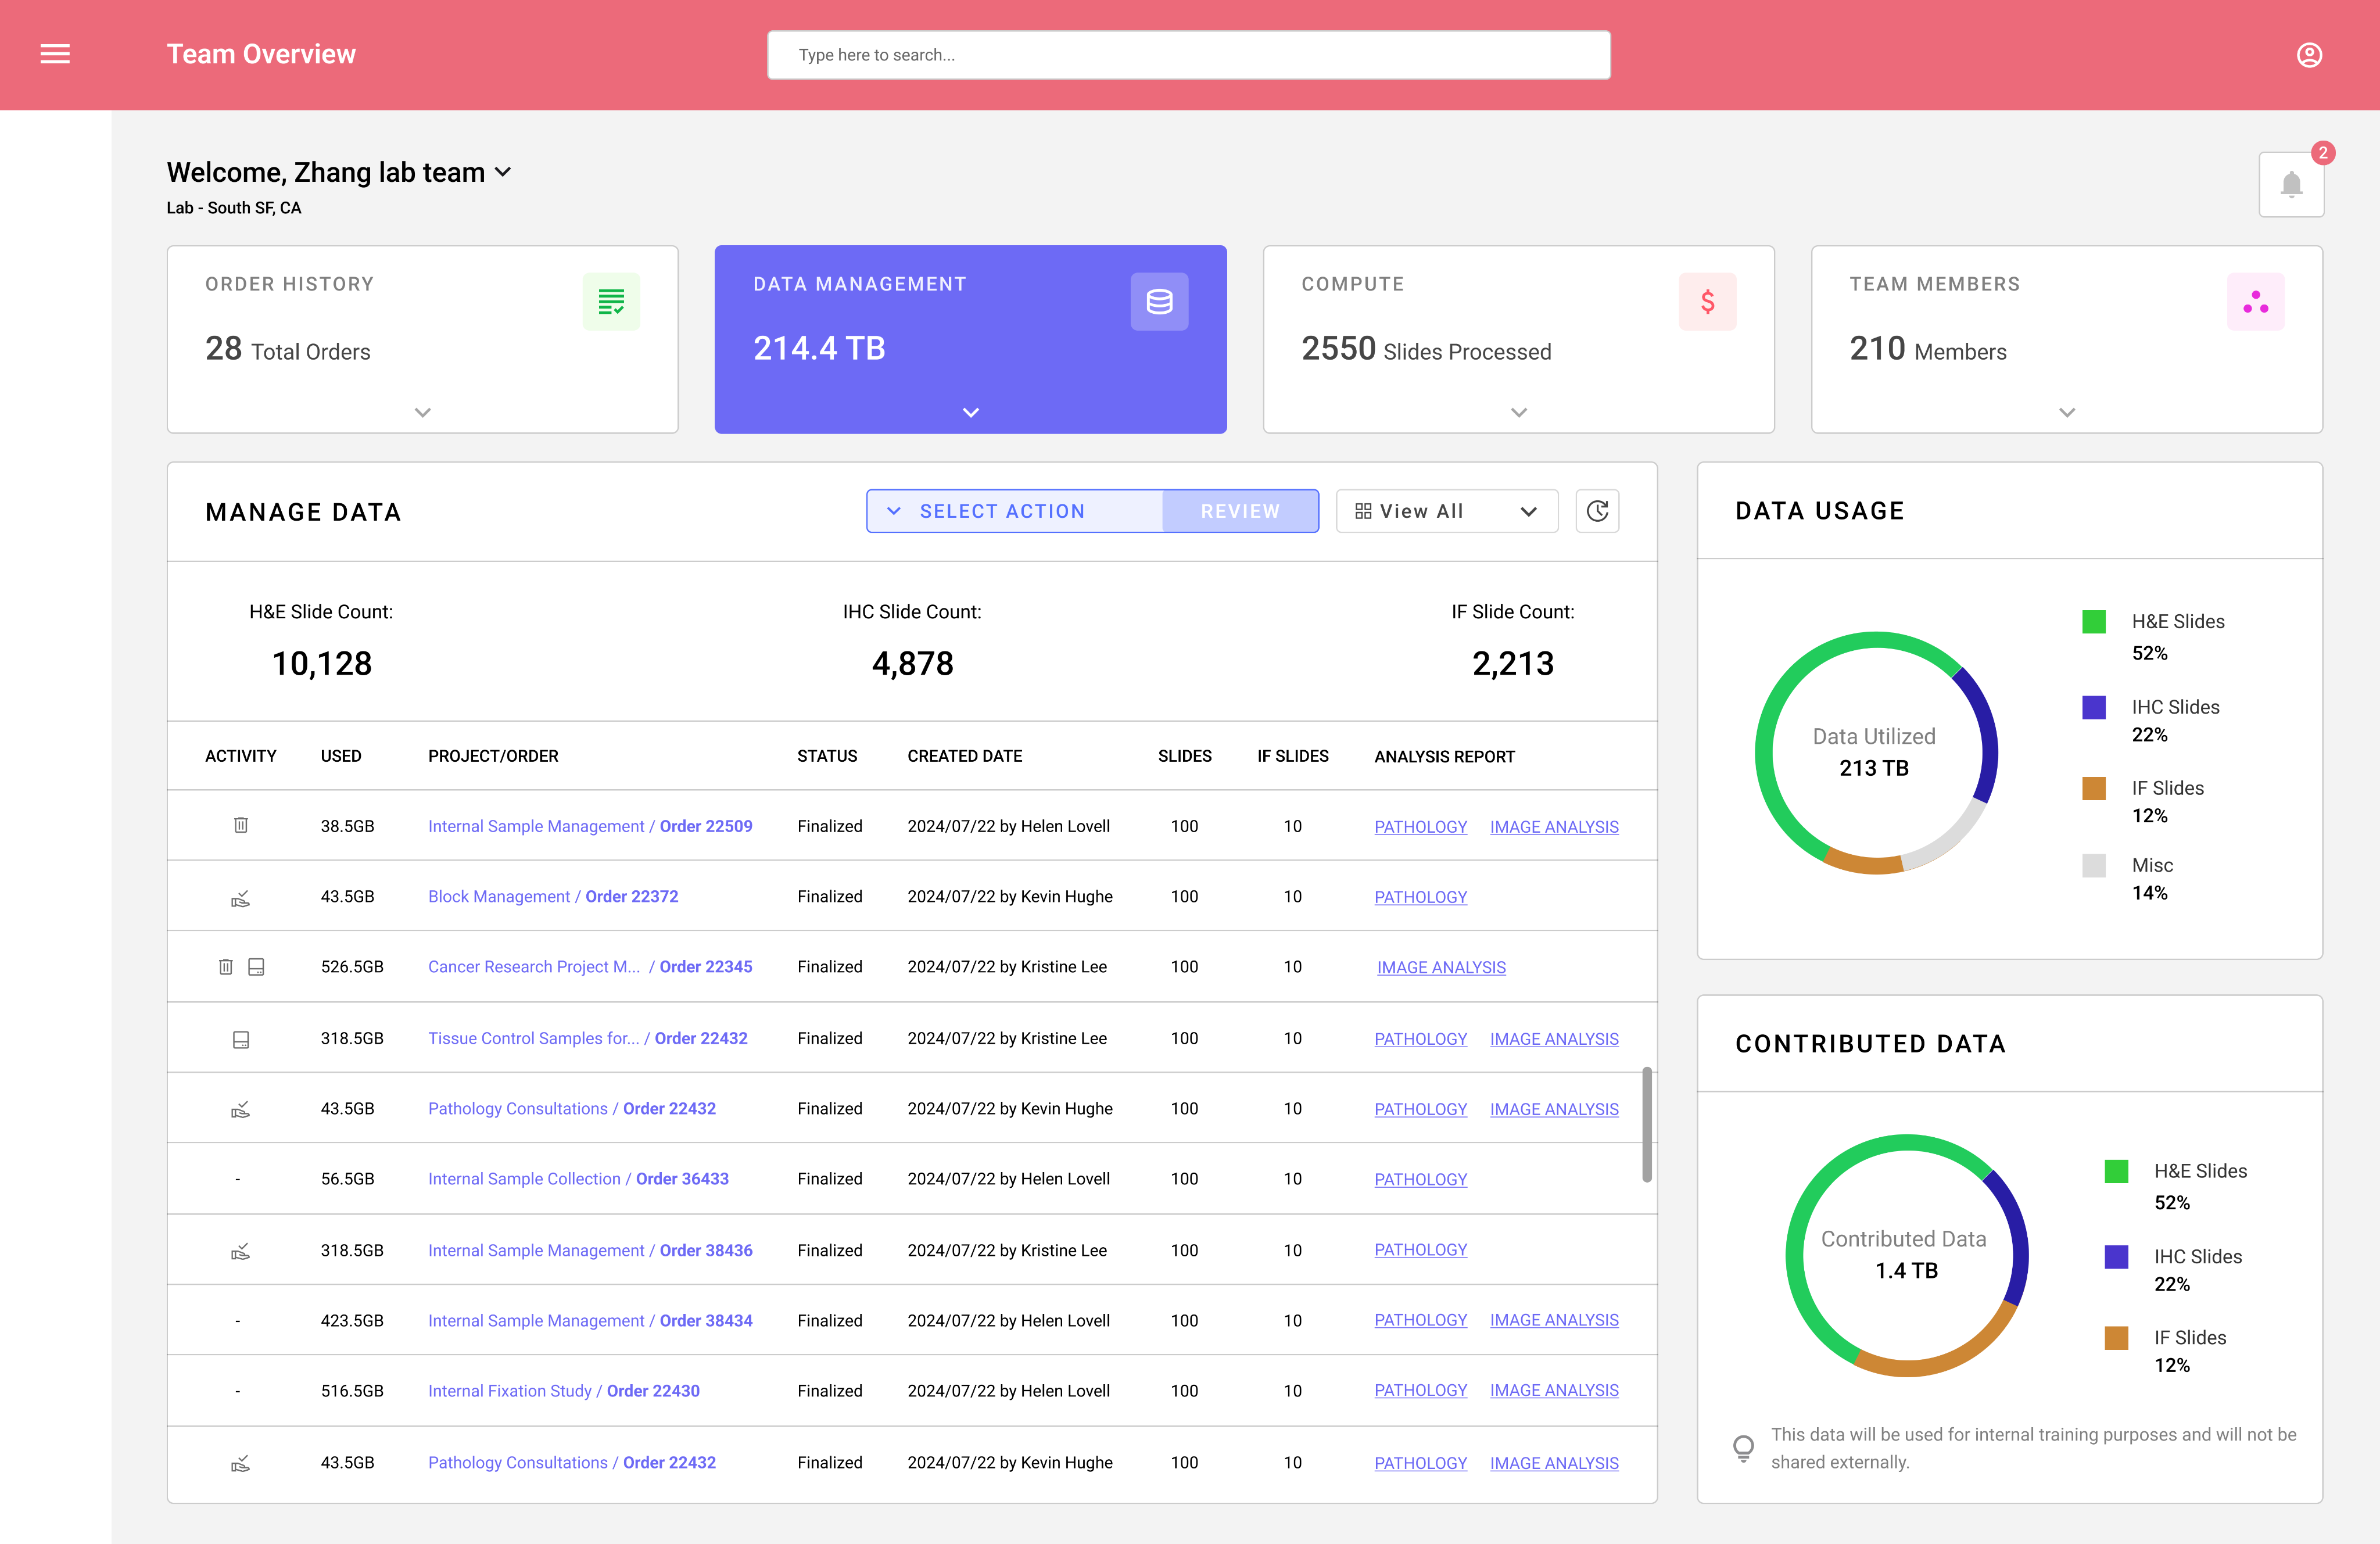The image size is (2380, 1544).
Task: Select the Team Members card
Action: tap(2066, 339)
